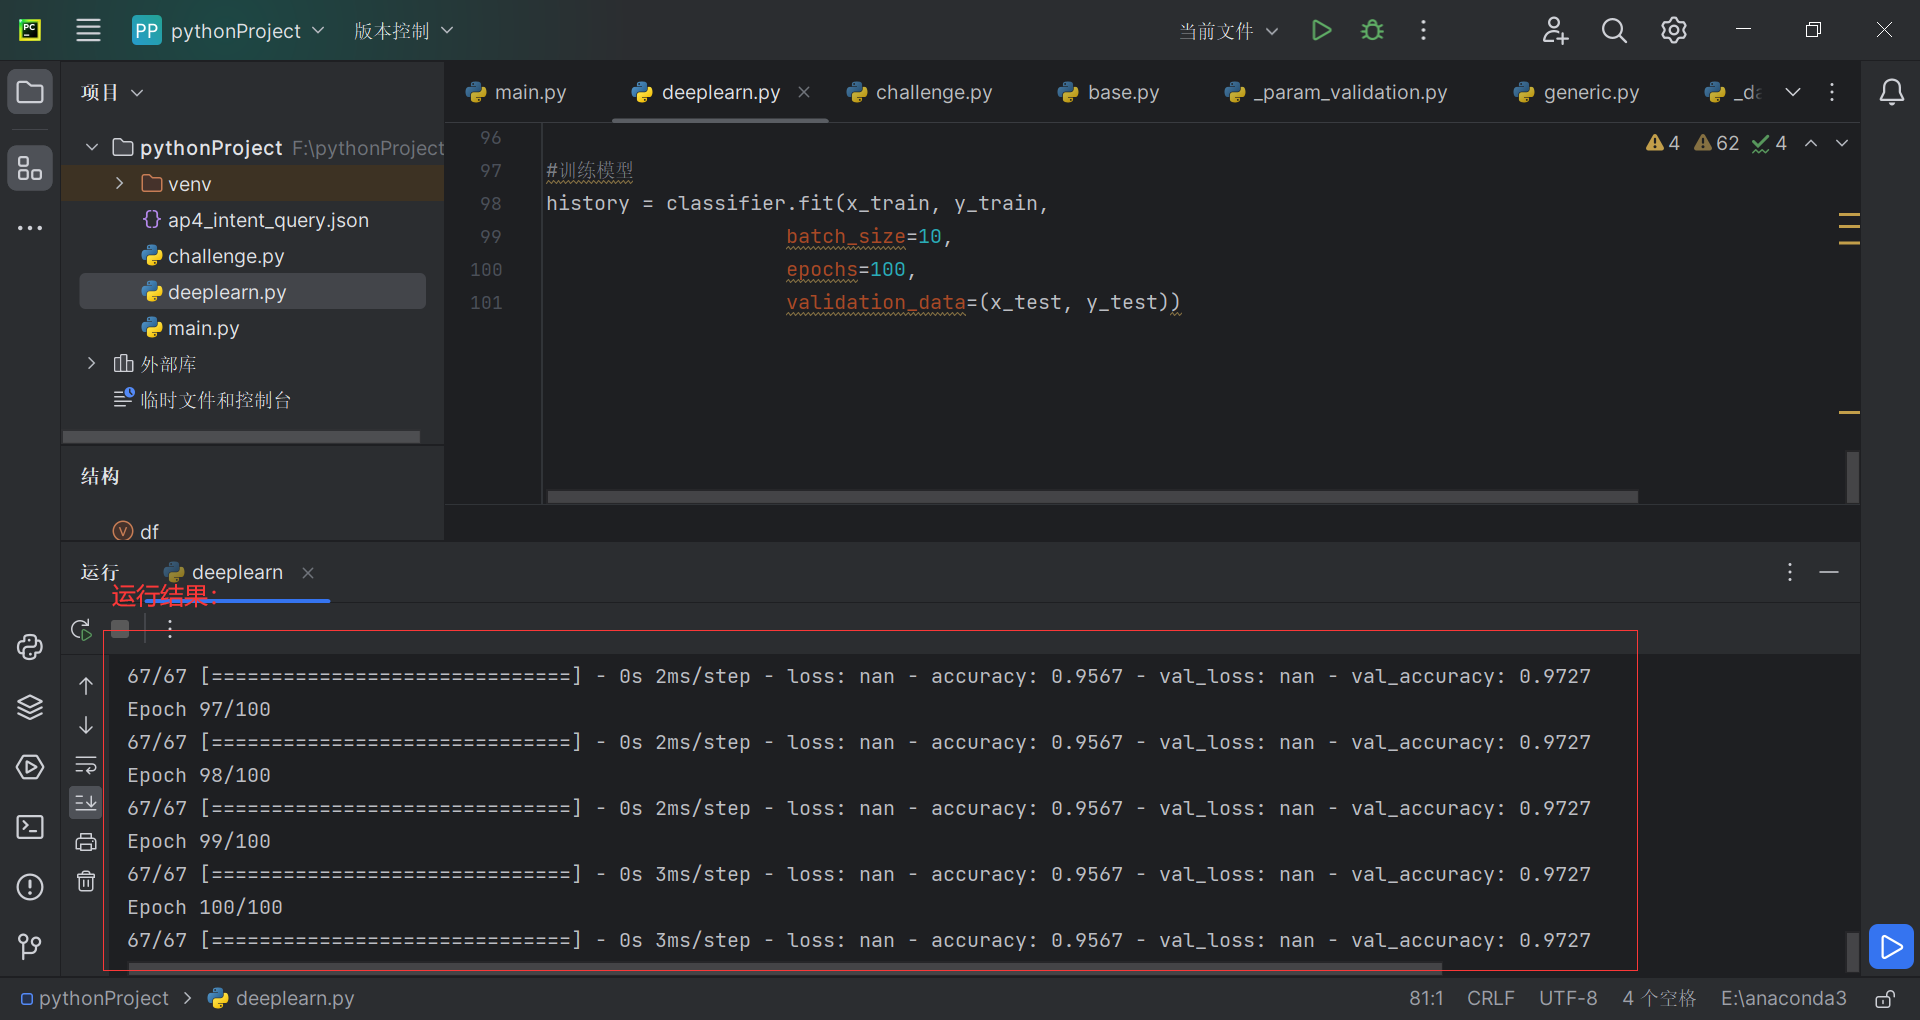Change indent setting 4 个空格

click(x=1659, y=998)
